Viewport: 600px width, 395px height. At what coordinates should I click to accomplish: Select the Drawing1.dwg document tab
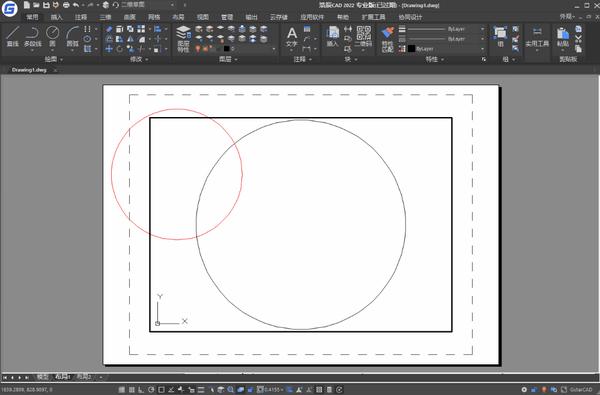coord(29,70)
